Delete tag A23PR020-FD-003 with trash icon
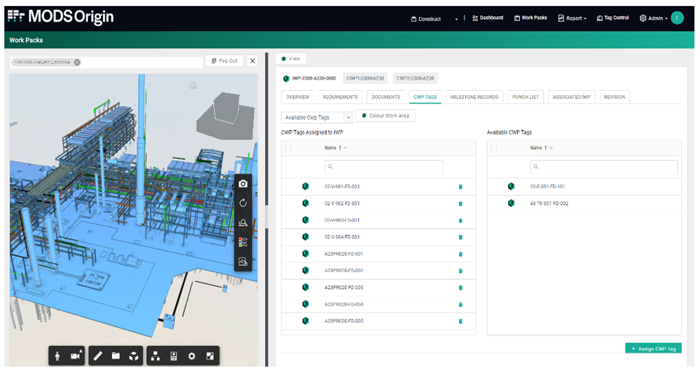 click(460, 288)
